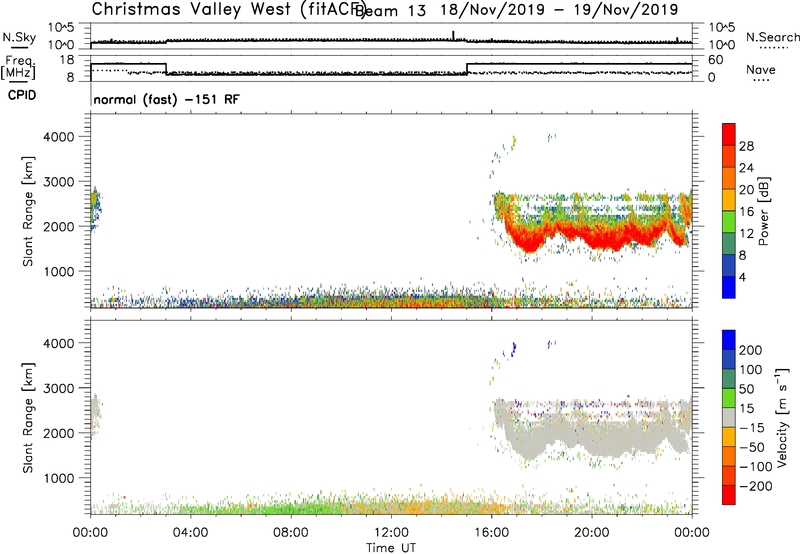This screenshot has width=800, height=554.
Task: Click the frequency step-up at 15:00
Action: click(467, 69)
